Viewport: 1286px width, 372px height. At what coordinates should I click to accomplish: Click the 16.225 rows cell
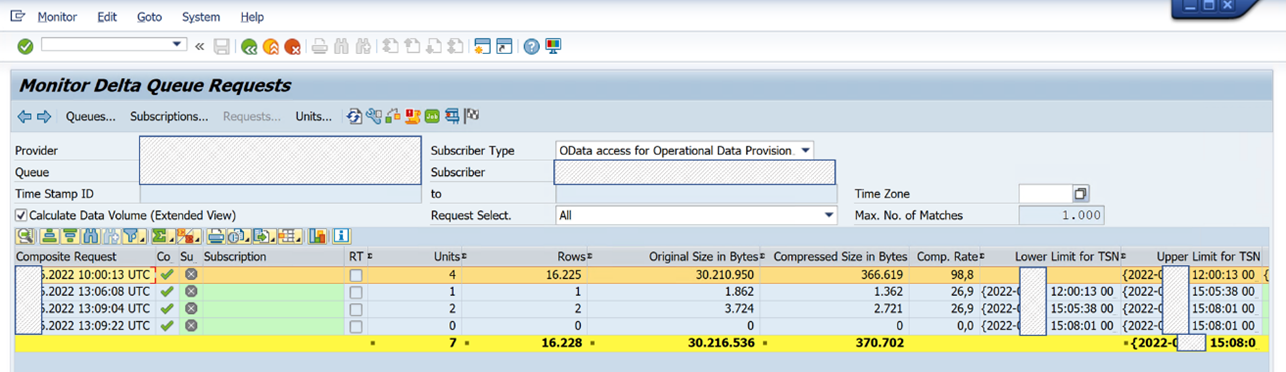[533, 274]
